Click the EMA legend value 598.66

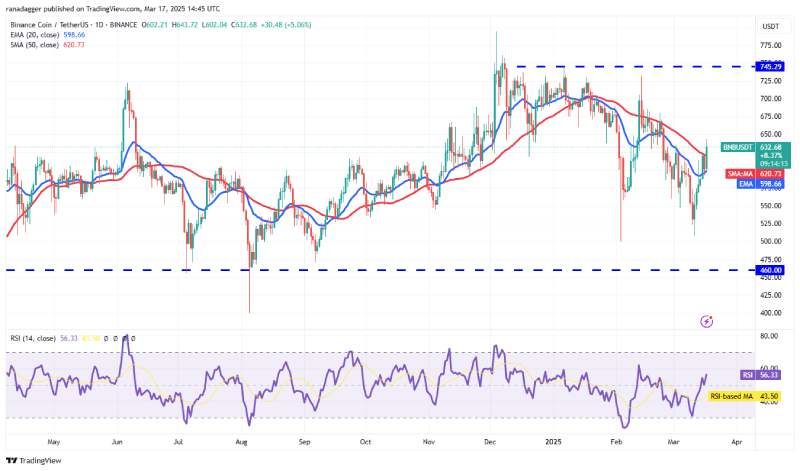coord(74,35)
